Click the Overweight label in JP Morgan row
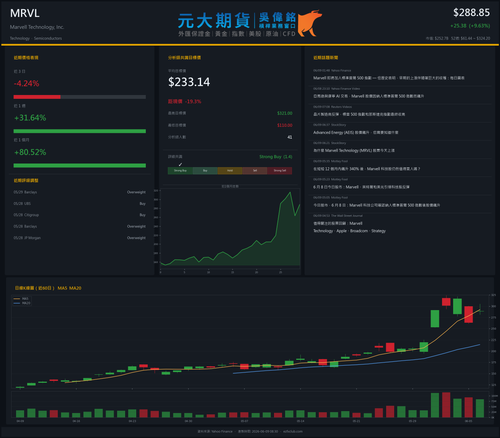 click(x=136, y=238)
